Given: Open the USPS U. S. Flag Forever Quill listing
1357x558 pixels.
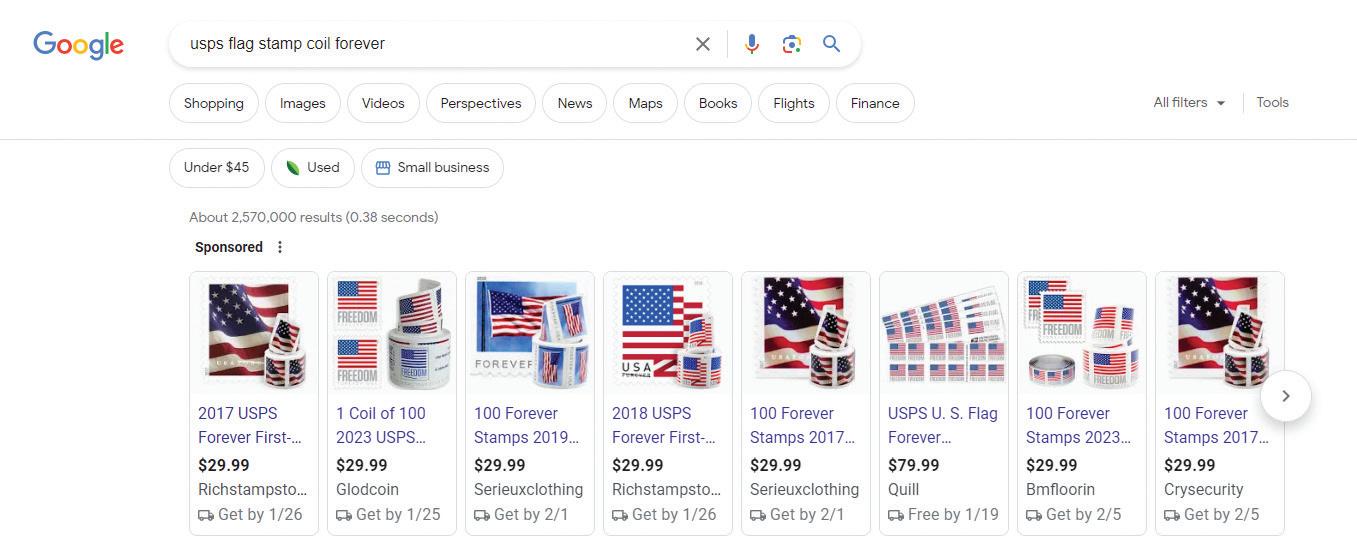Looking at the screenshot, I should 942,425.
